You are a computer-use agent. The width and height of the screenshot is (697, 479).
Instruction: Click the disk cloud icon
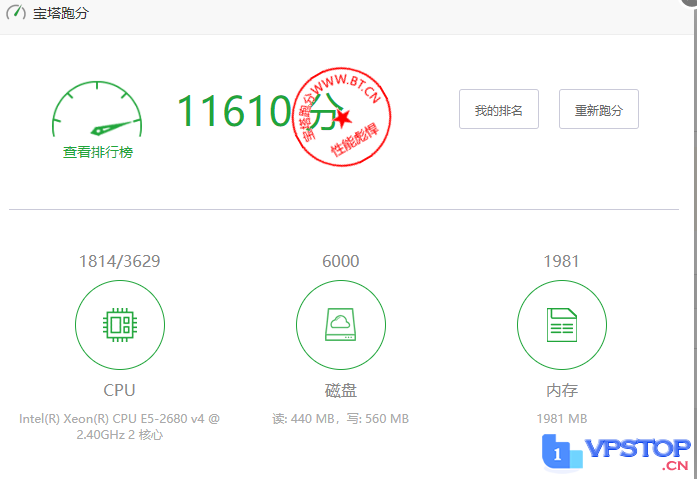tap(341, 325)
